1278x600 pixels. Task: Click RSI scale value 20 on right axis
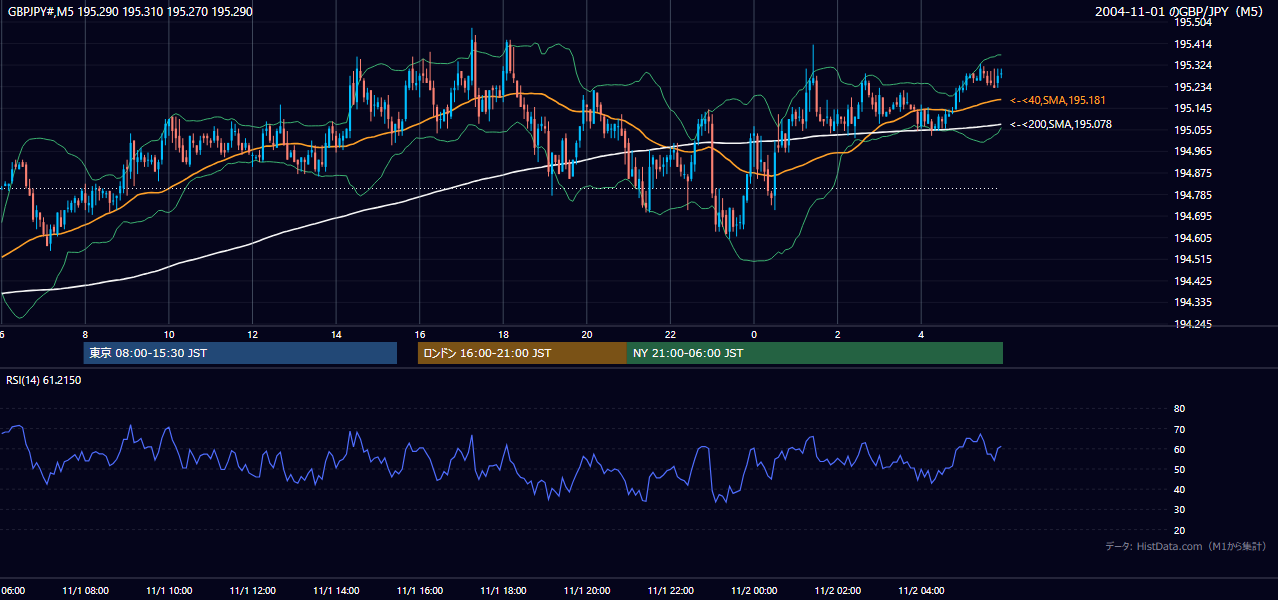pos(1179,530)
